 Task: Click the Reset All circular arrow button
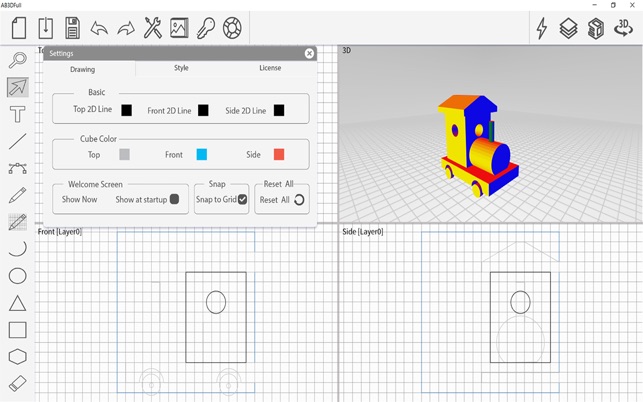299,200
